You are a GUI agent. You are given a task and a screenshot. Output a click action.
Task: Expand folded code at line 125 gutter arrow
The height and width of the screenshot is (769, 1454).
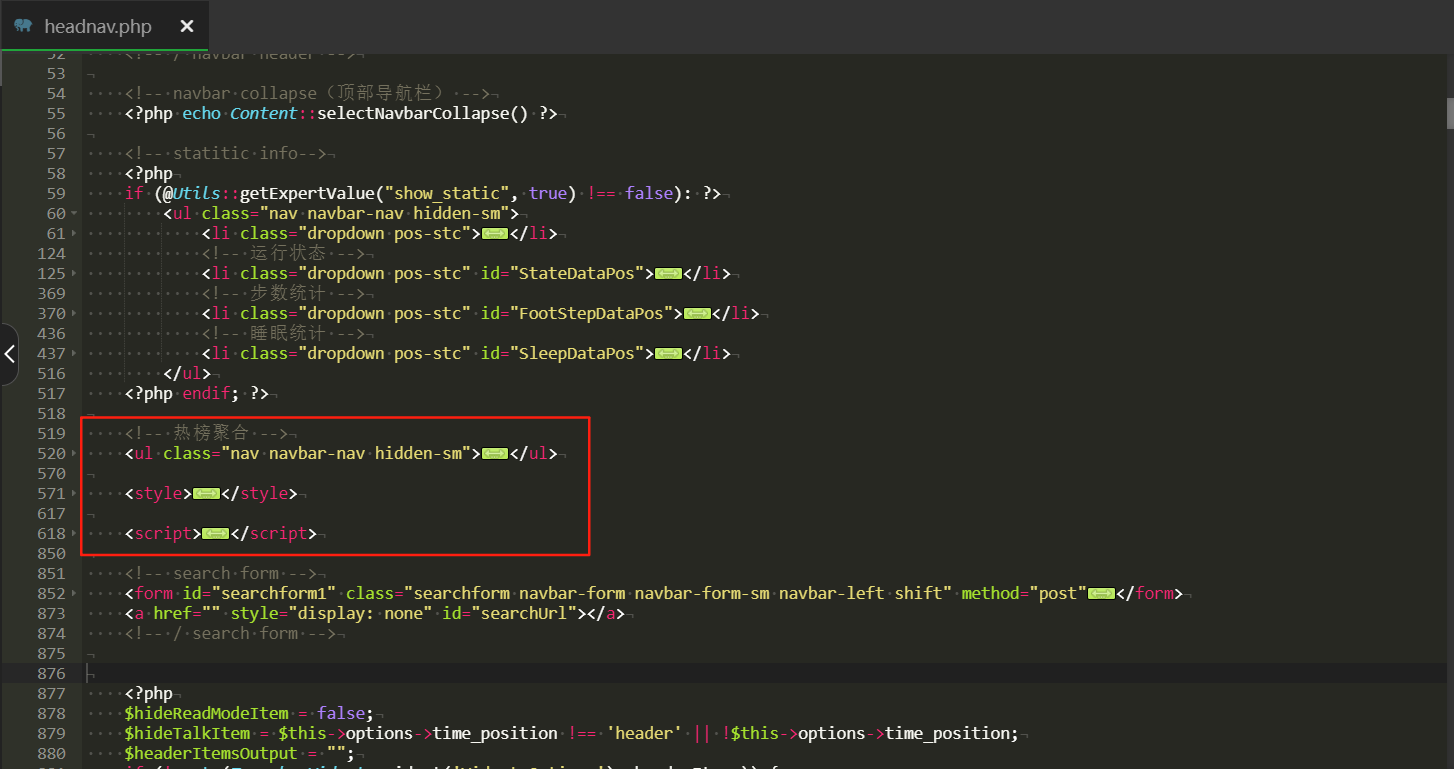[x=75, y=274]
